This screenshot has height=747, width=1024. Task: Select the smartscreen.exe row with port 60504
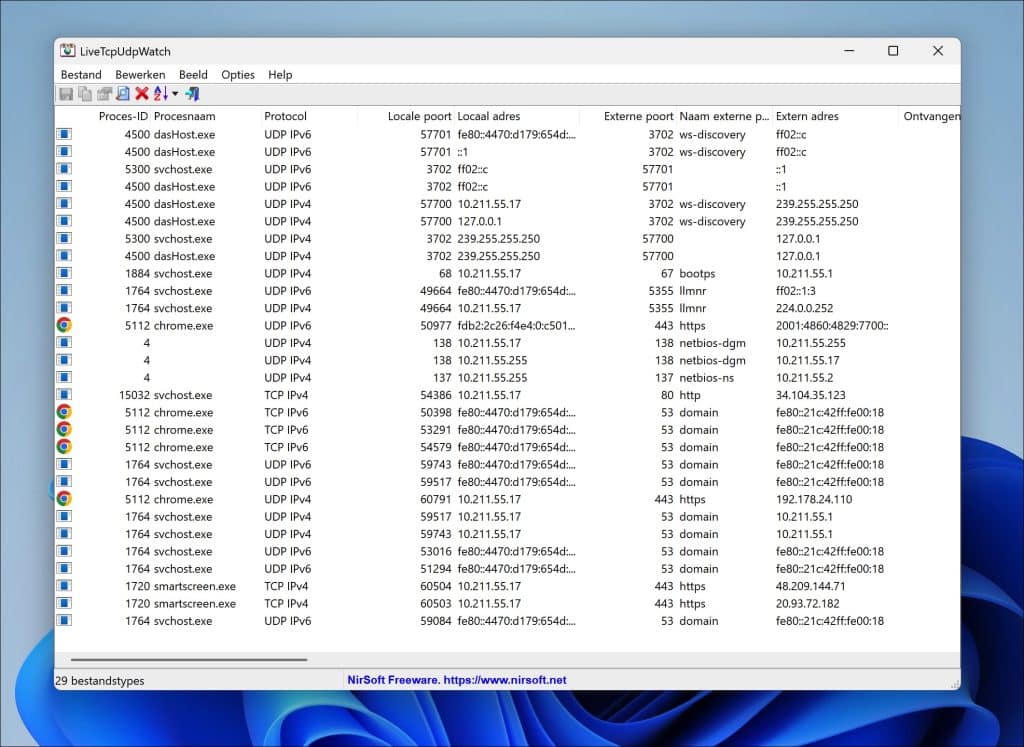(x=507, y=586)
